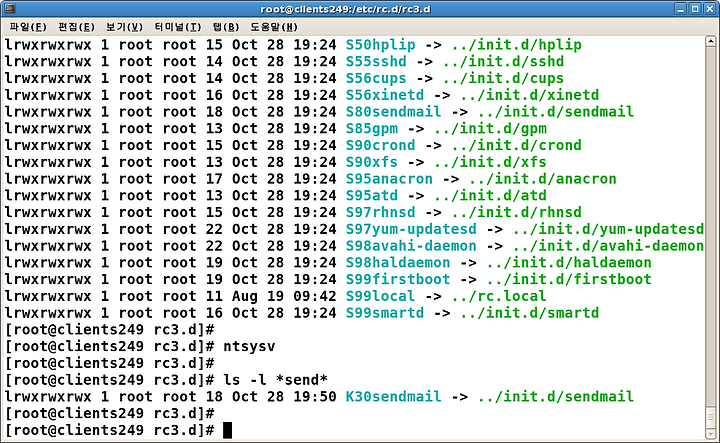Click the ../init.d/cups target path
The height and width of the screenshot is (443, 720).
503,79
